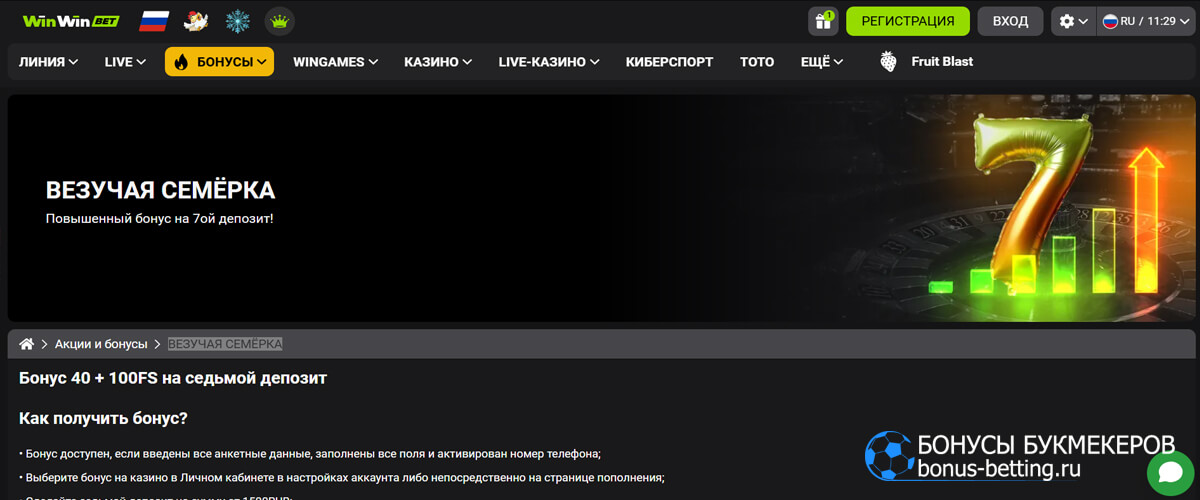Follow the Акции и бонусы breadcrumb link
Screen dimensions: 1200x500
pyautogui.click(x=101, y=344)
